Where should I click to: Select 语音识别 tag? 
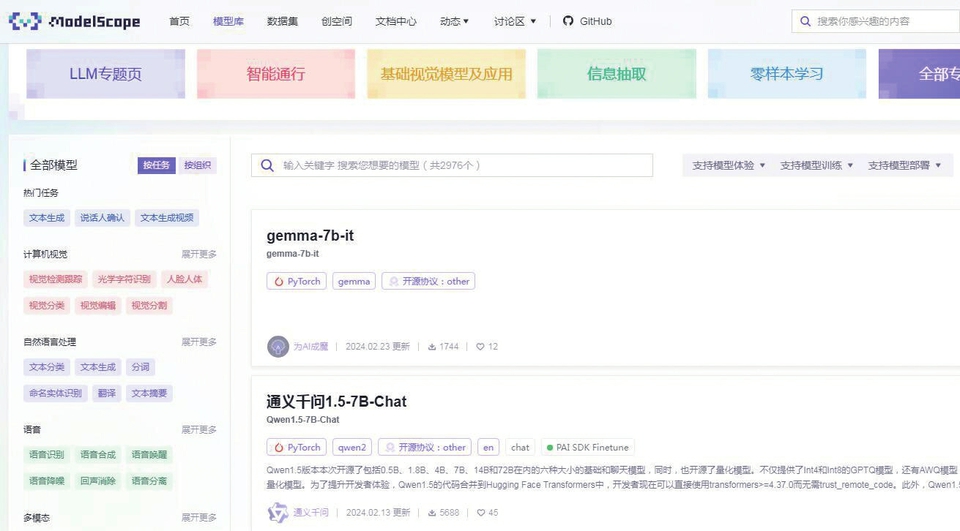point(47,454)
